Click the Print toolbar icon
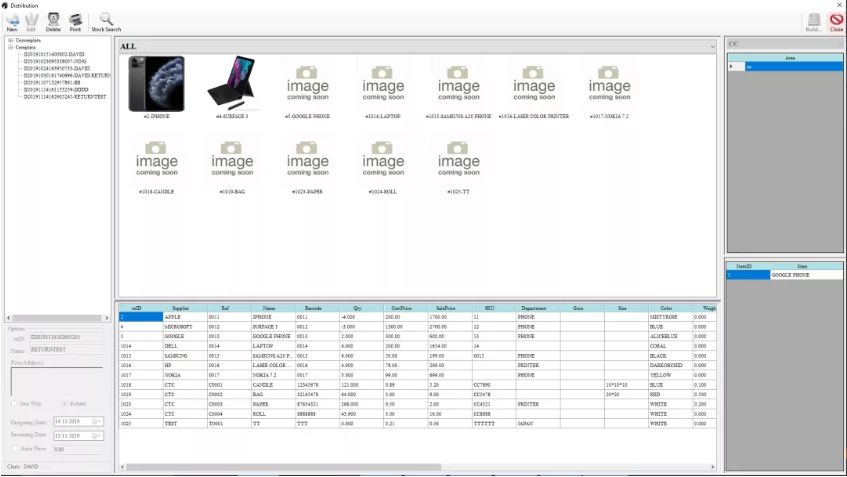The height and width of the screenshot is (477, 847). coord(75,20)
